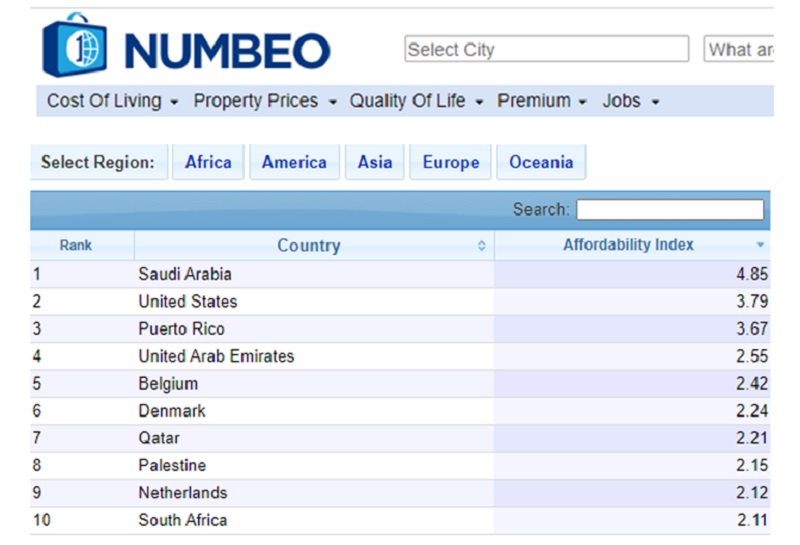Open the Property Prices menu
The height and width of the screenshot is (545, 800).
click(x=265, y=101)
